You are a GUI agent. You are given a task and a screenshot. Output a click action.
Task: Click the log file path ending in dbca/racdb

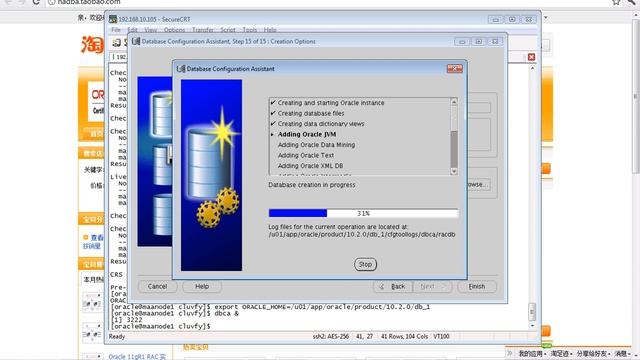click(362, 235)
